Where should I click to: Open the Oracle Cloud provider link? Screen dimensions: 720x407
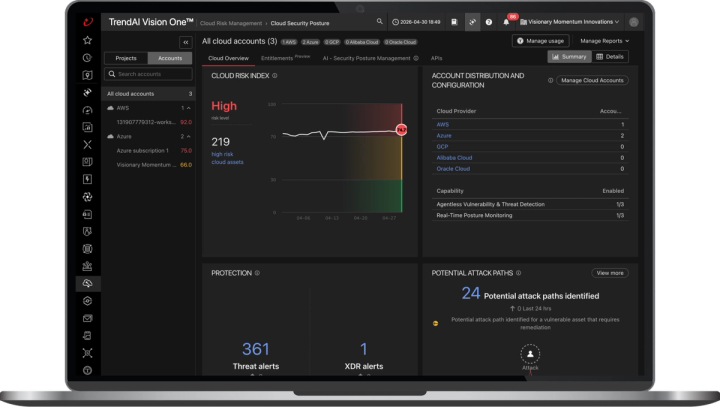pos(453,169)
